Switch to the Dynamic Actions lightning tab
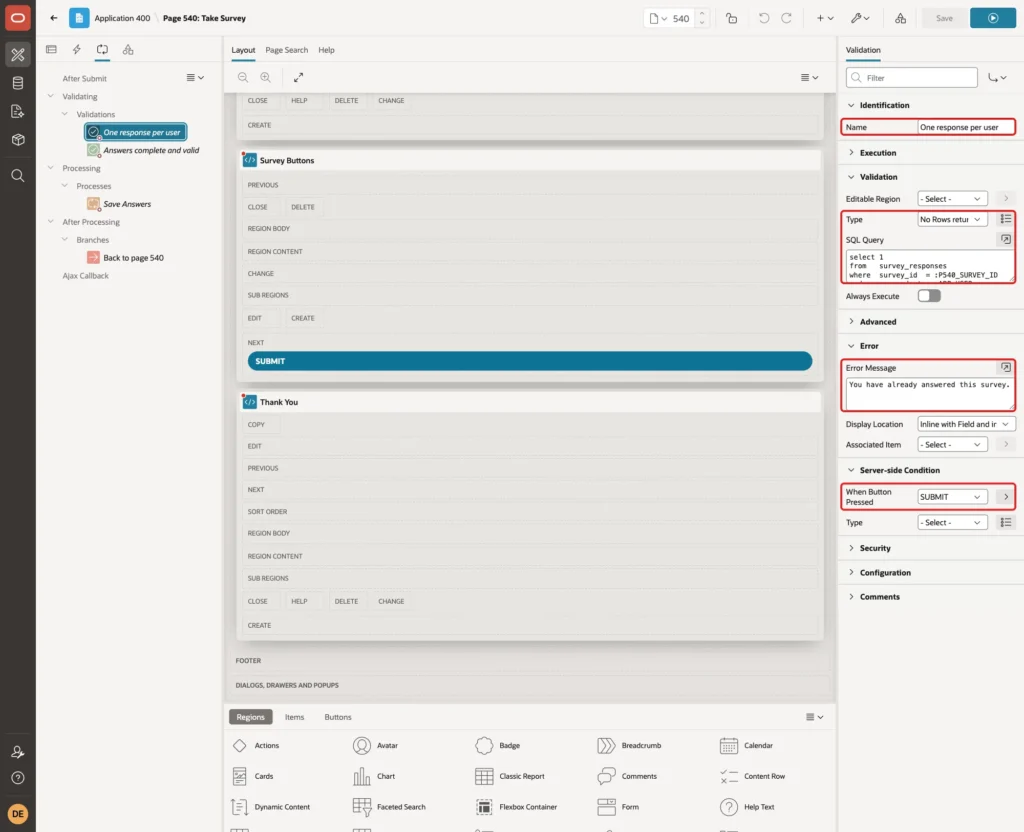The height and width of the screenshot is (832, 1024). [76, 50]
